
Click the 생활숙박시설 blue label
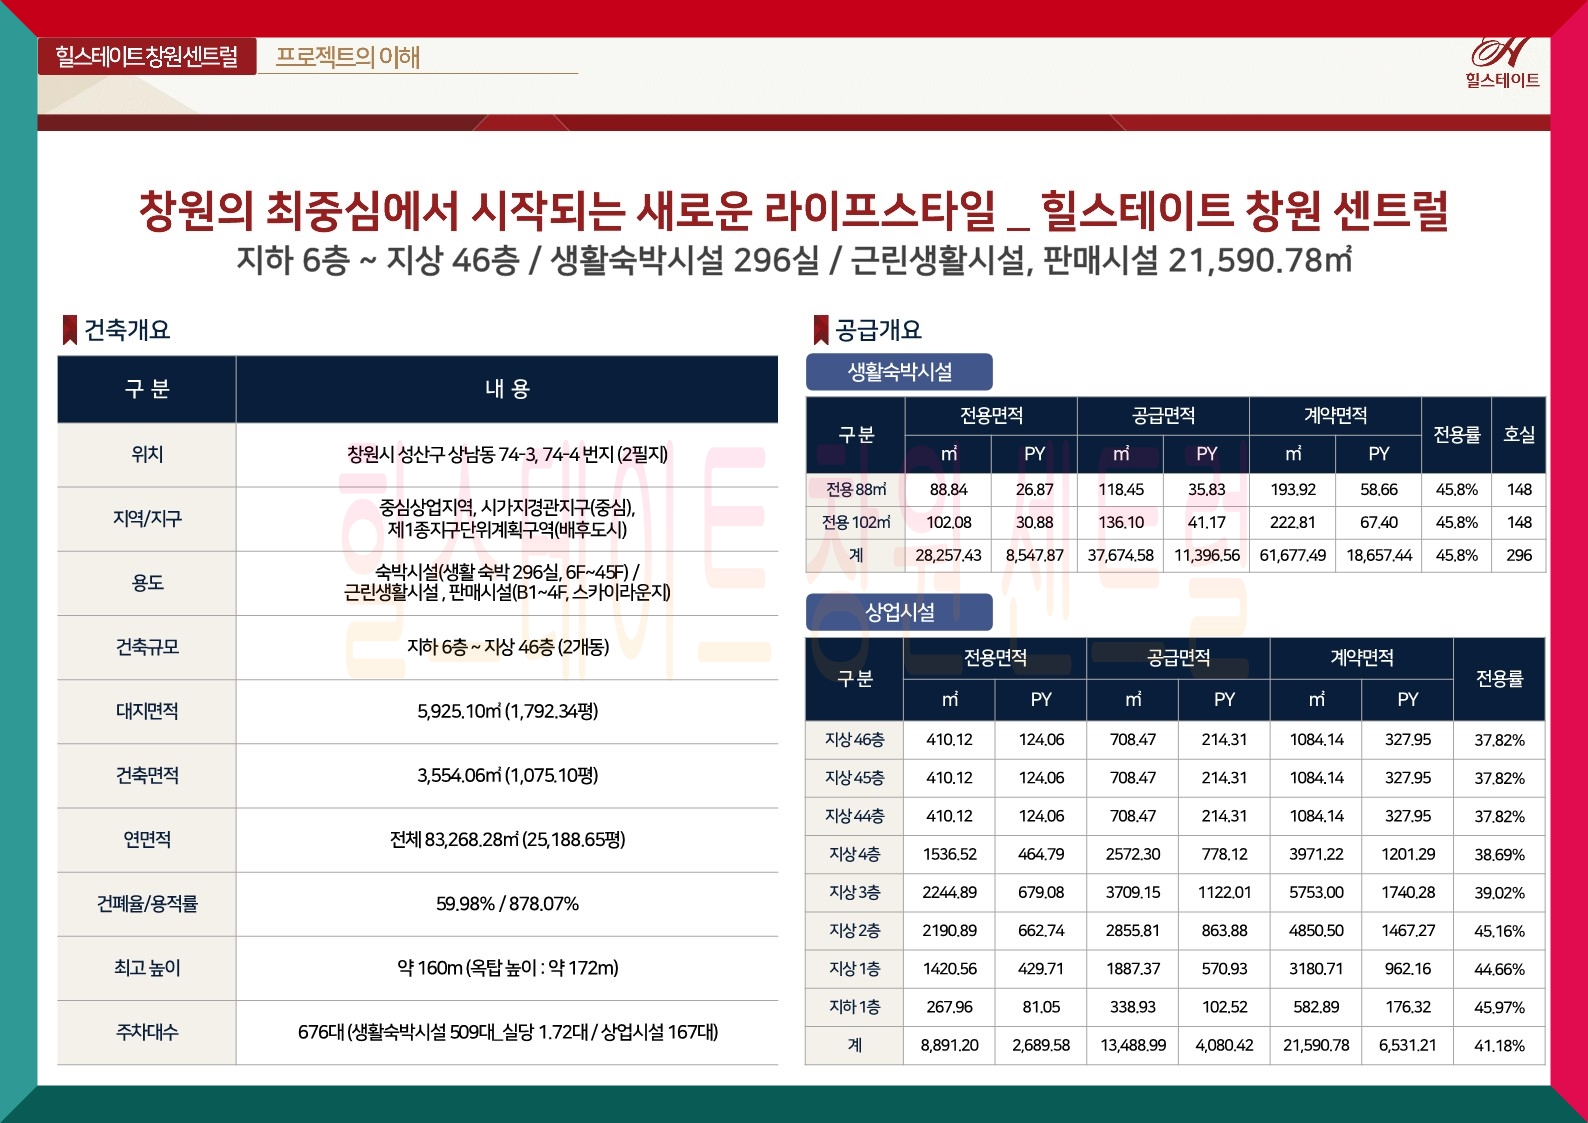tap(899, 372)
